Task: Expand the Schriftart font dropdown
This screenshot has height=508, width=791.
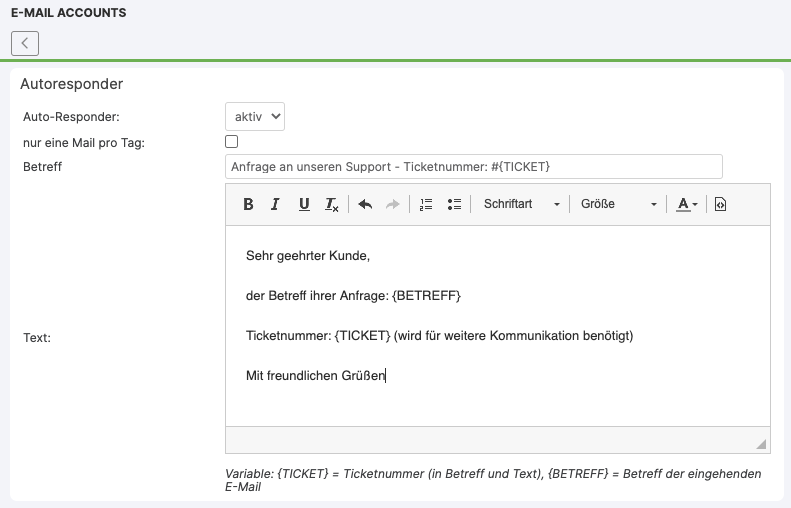Action: pos(521,204)
